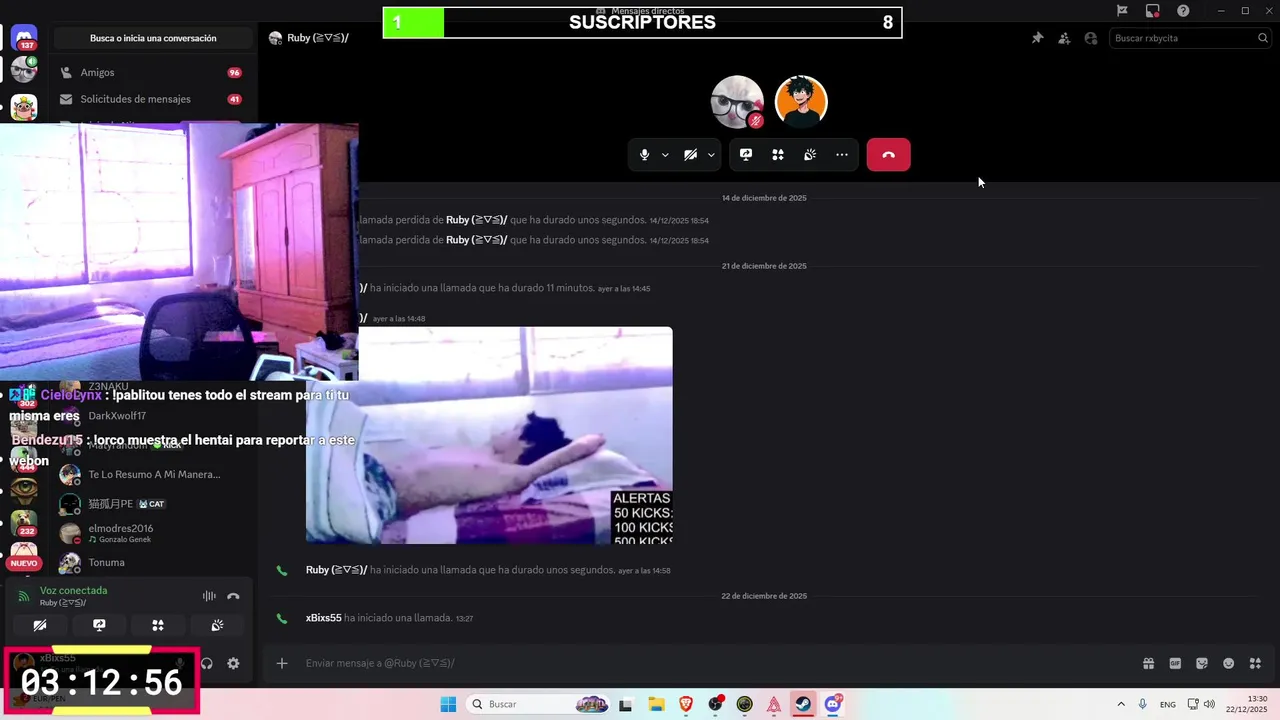Viewport: 1280px width, 720px height.
Task: Open microphone options arrow in call bar
Action: tap(665, 155)
